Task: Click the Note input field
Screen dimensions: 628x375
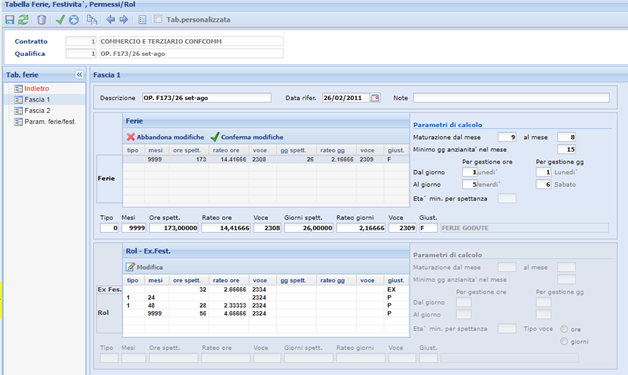Action: (x=511, y=98)
